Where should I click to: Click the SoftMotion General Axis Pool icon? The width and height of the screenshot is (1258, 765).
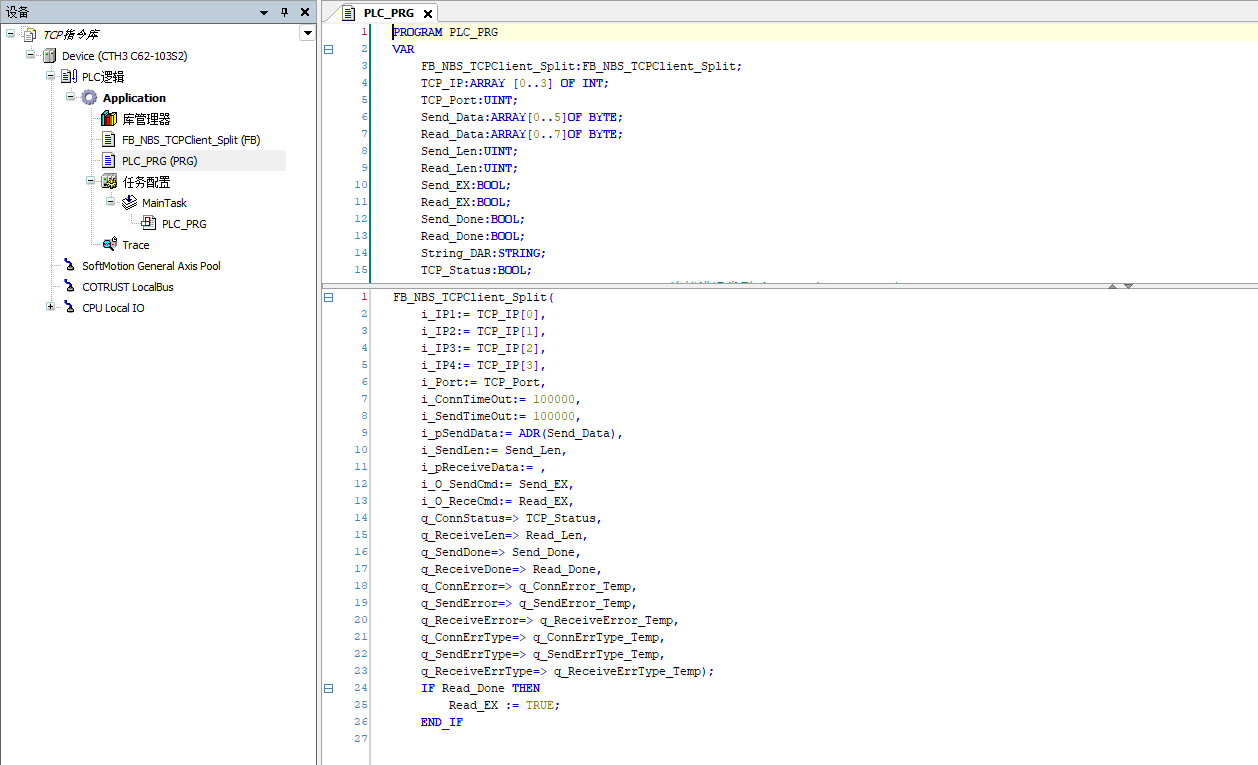(69, 266)
